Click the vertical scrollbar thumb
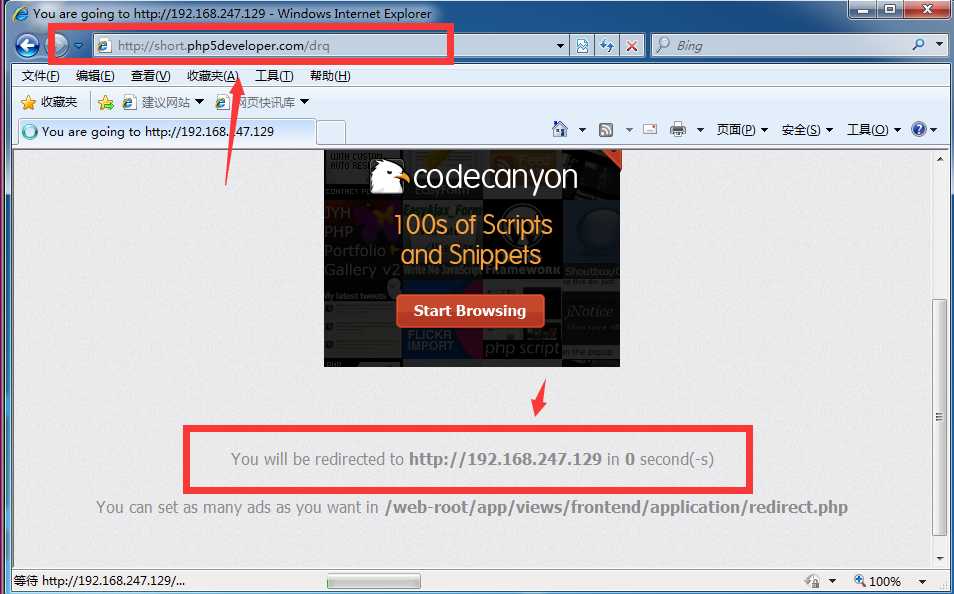 [x=939, y=417]
